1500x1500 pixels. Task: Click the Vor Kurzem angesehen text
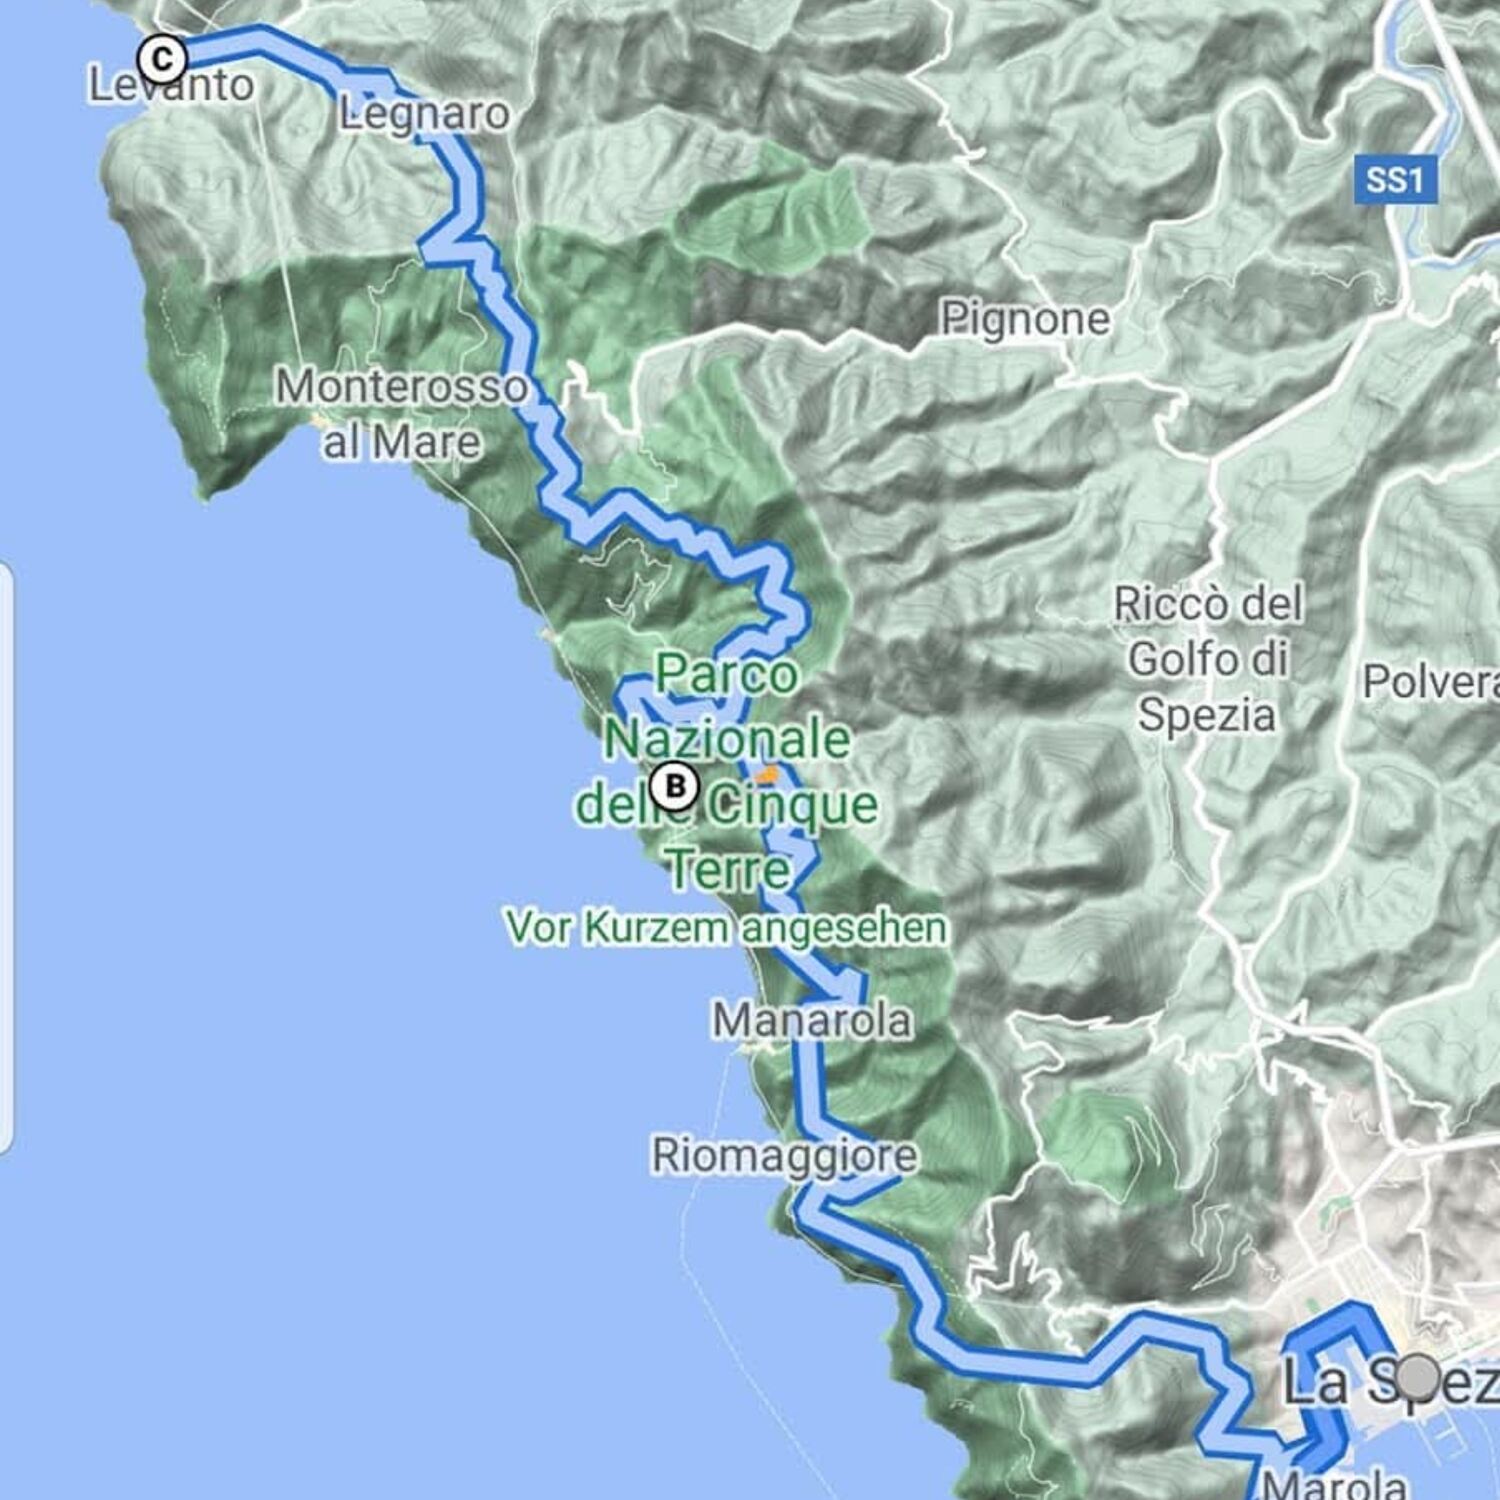click(727, 927)
